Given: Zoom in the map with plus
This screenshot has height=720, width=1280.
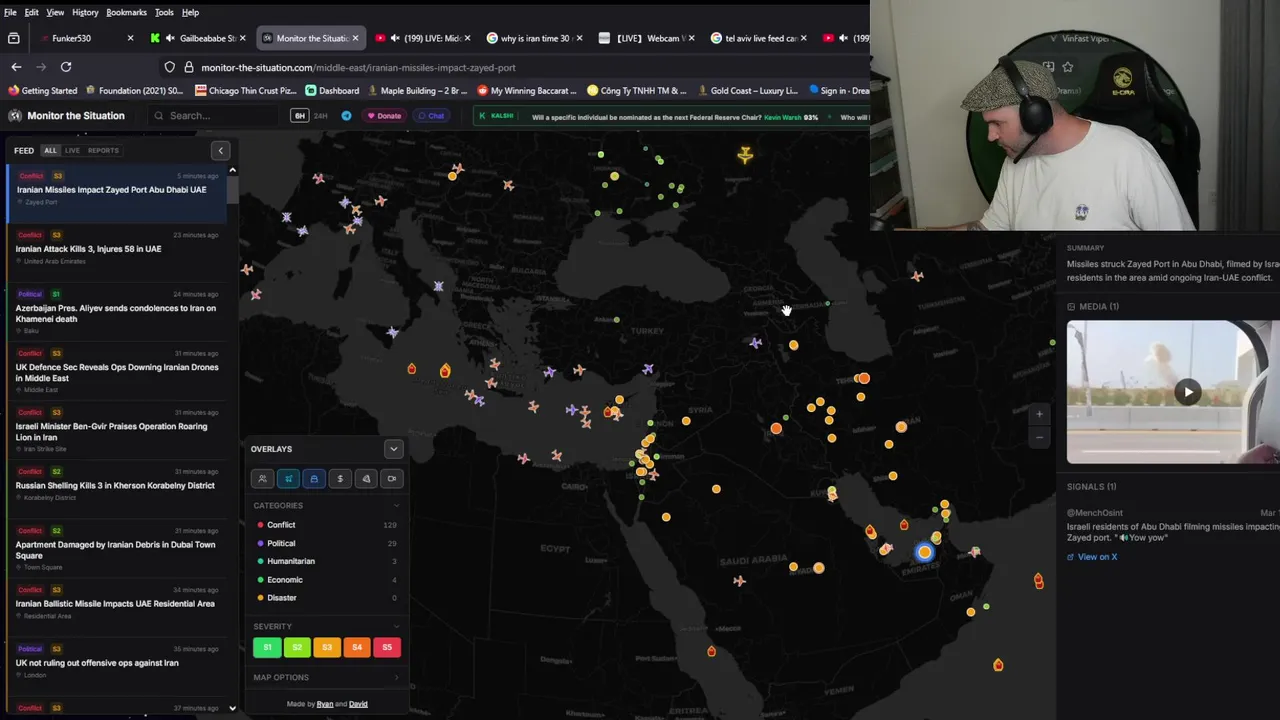Looking at the screenshot, I should coord(1039,414).
